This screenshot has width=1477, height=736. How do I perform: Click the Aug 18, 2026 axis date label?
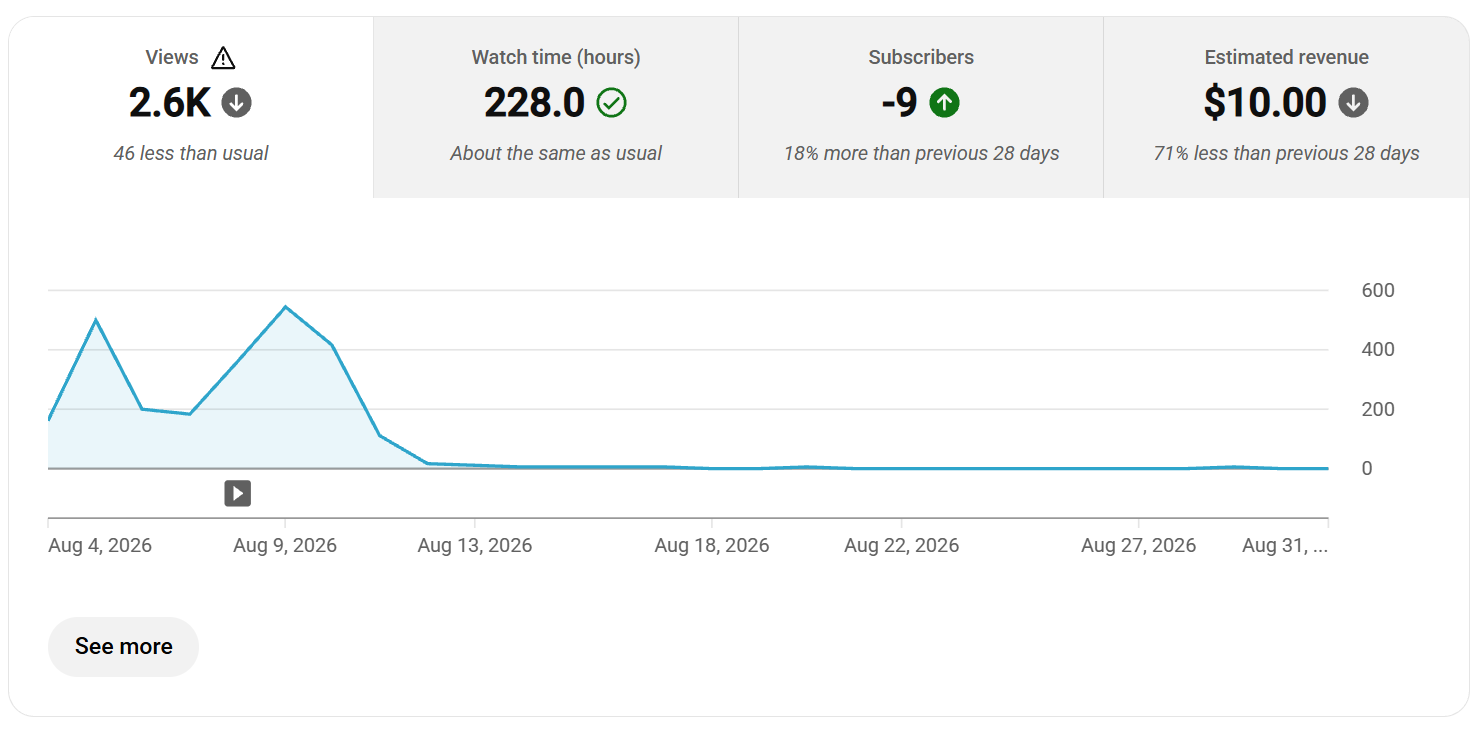(712, 545)
